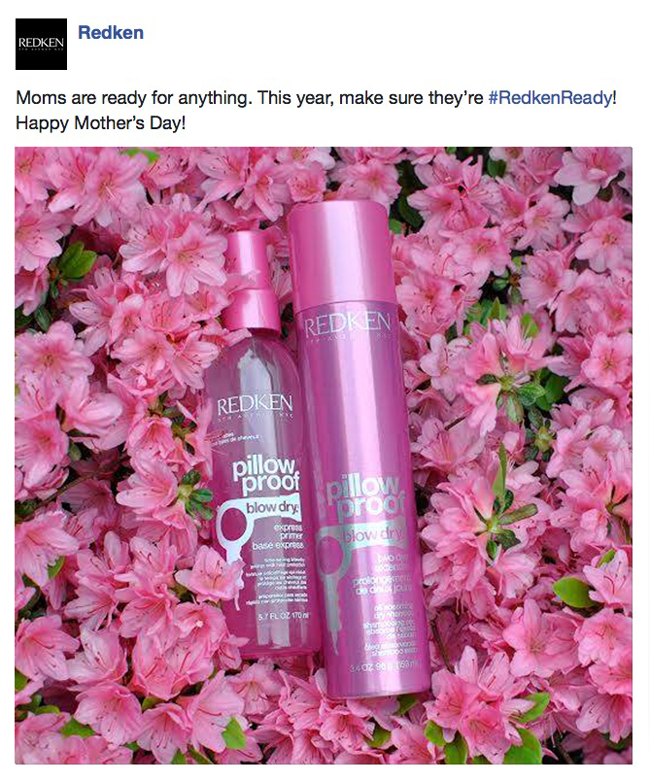Click the 'two day extender' text on can
This screenshot has width=650, height=782.
[392, 564]
